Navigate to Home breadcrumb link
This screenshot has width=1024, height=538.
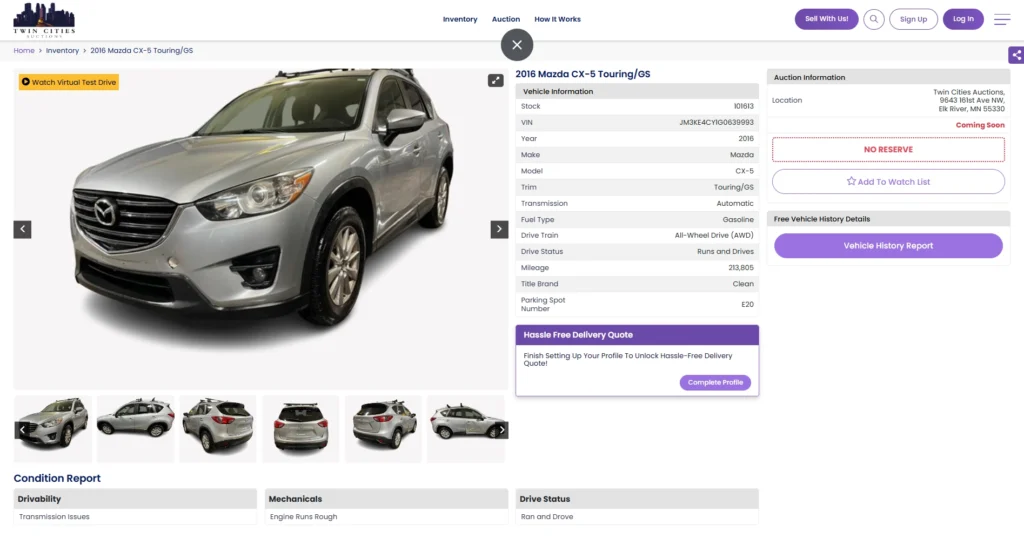point(24,50)
